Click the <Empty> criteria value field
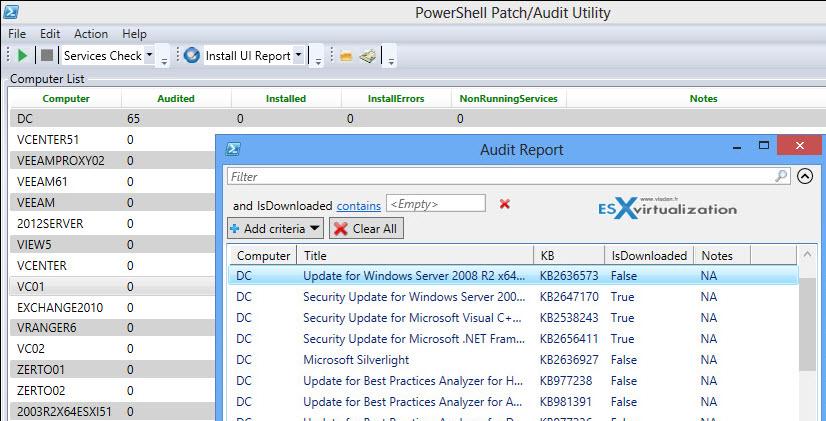The image size is (826, 421). coord(436,203)
